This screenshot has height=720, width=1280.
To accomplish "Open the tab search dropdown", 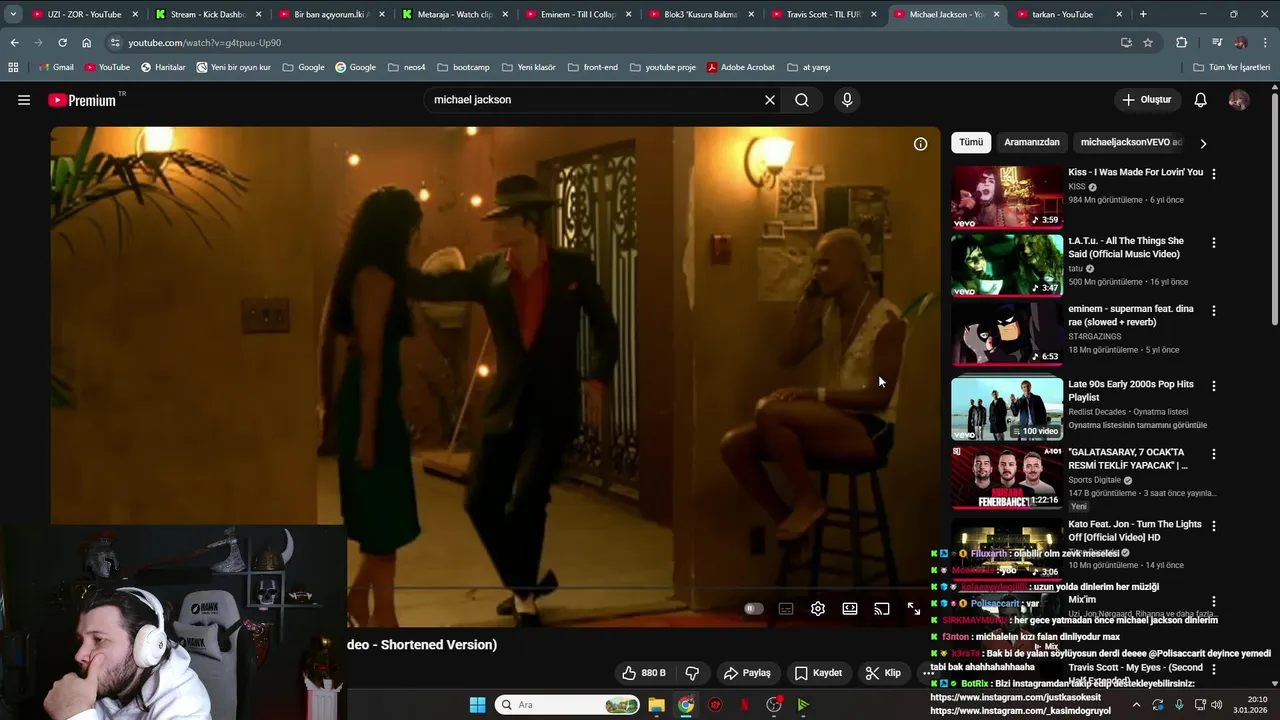I will click(x=12, y=15).
